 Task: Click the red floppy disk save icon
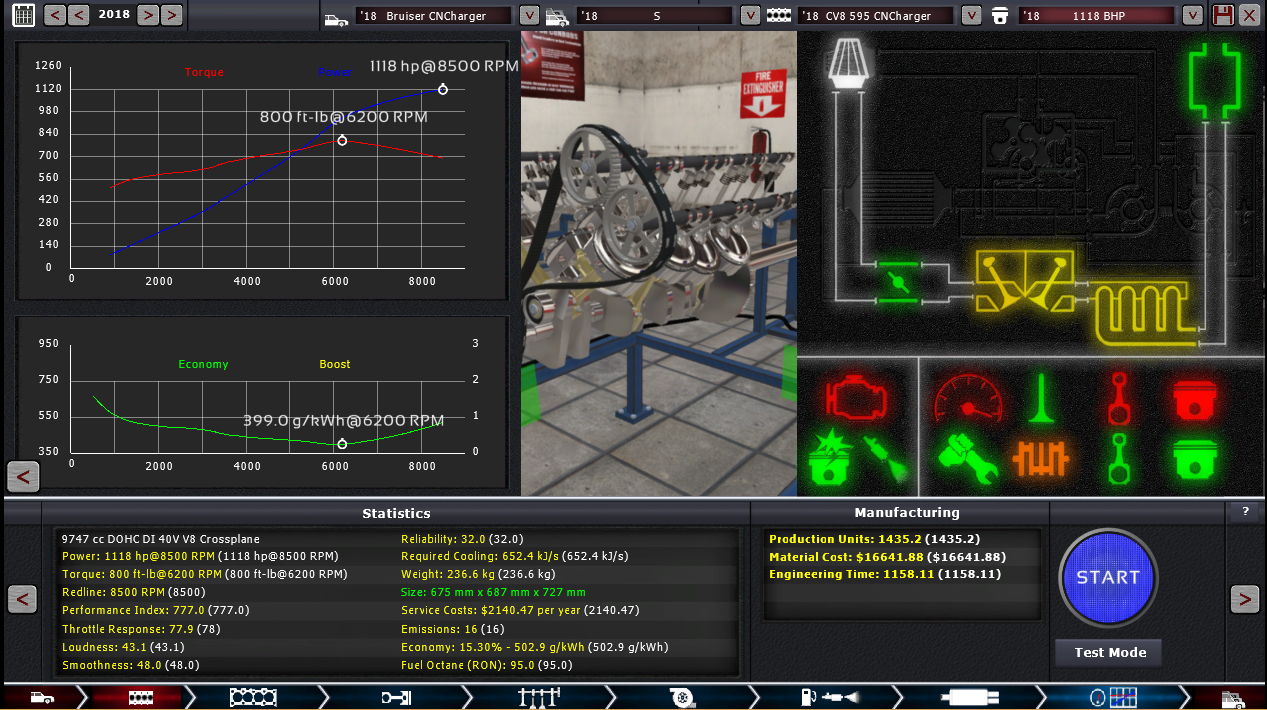point(1222,15)
